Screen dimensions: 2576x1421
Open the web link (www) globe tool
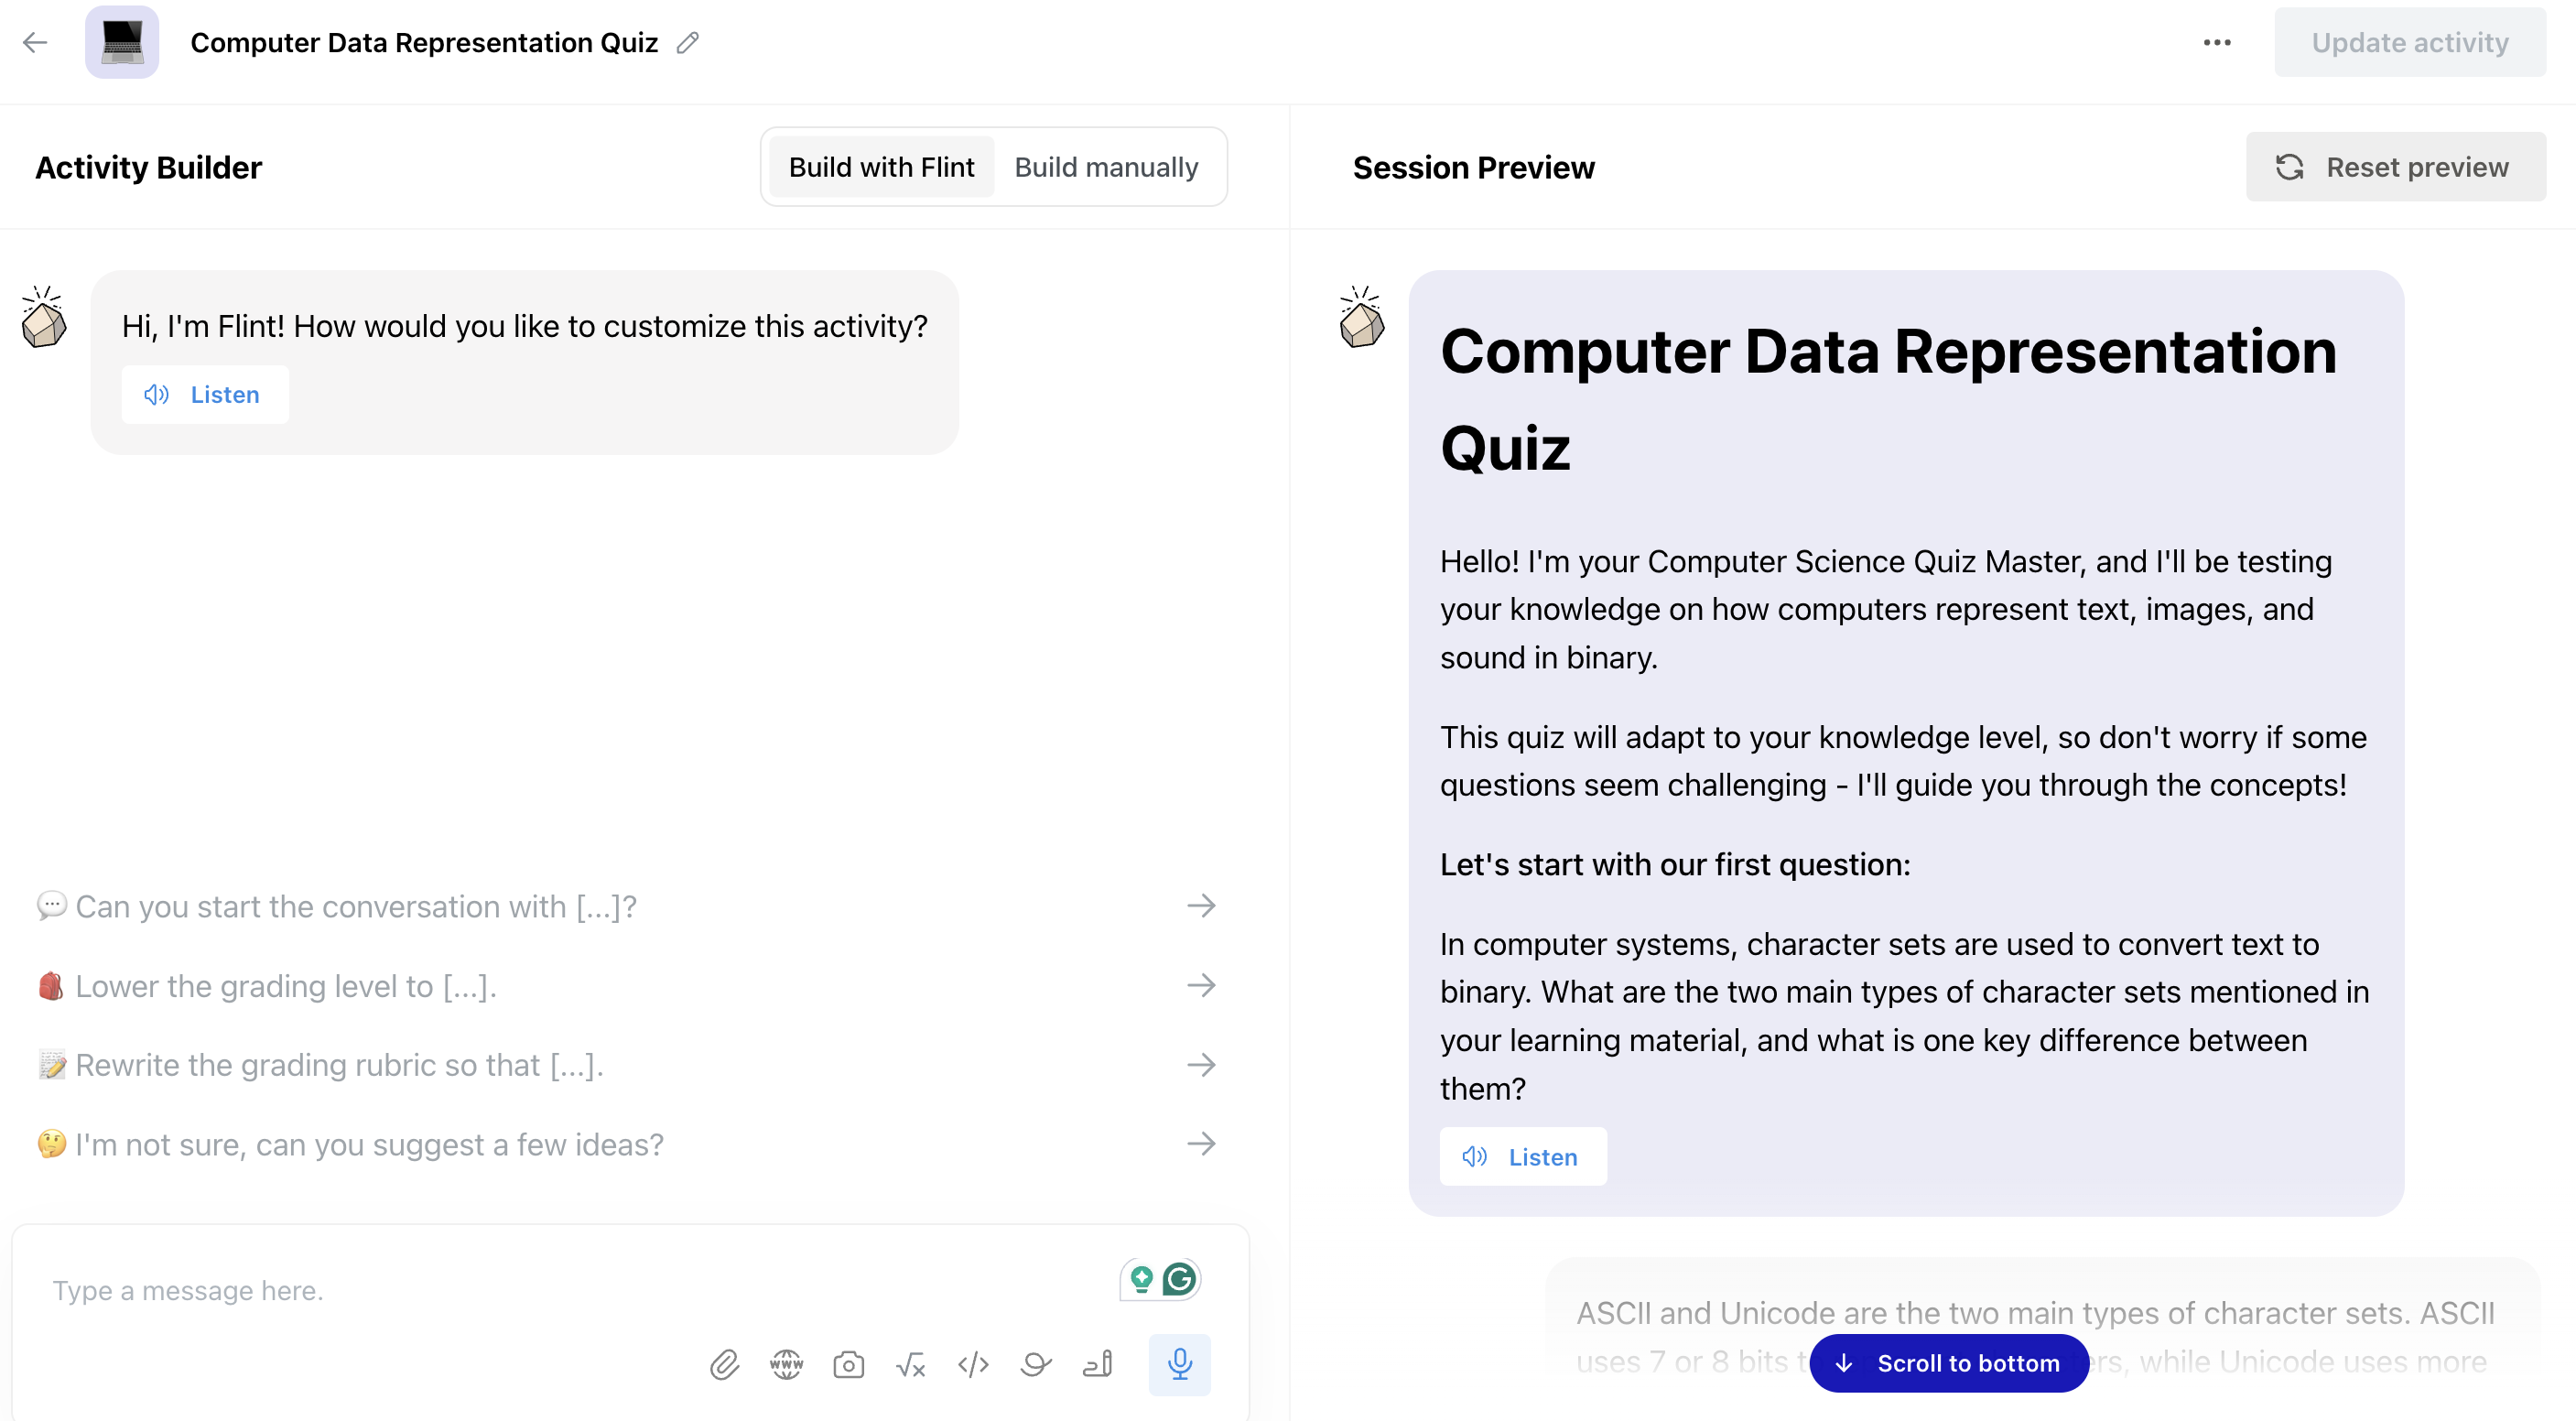click(786, 1364)
